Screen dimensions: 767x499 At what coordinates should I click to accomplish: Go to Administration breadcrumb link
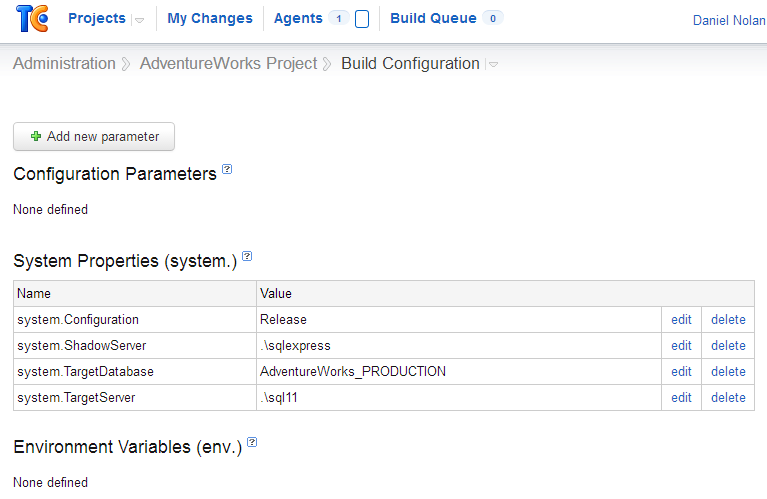(64, 64)
